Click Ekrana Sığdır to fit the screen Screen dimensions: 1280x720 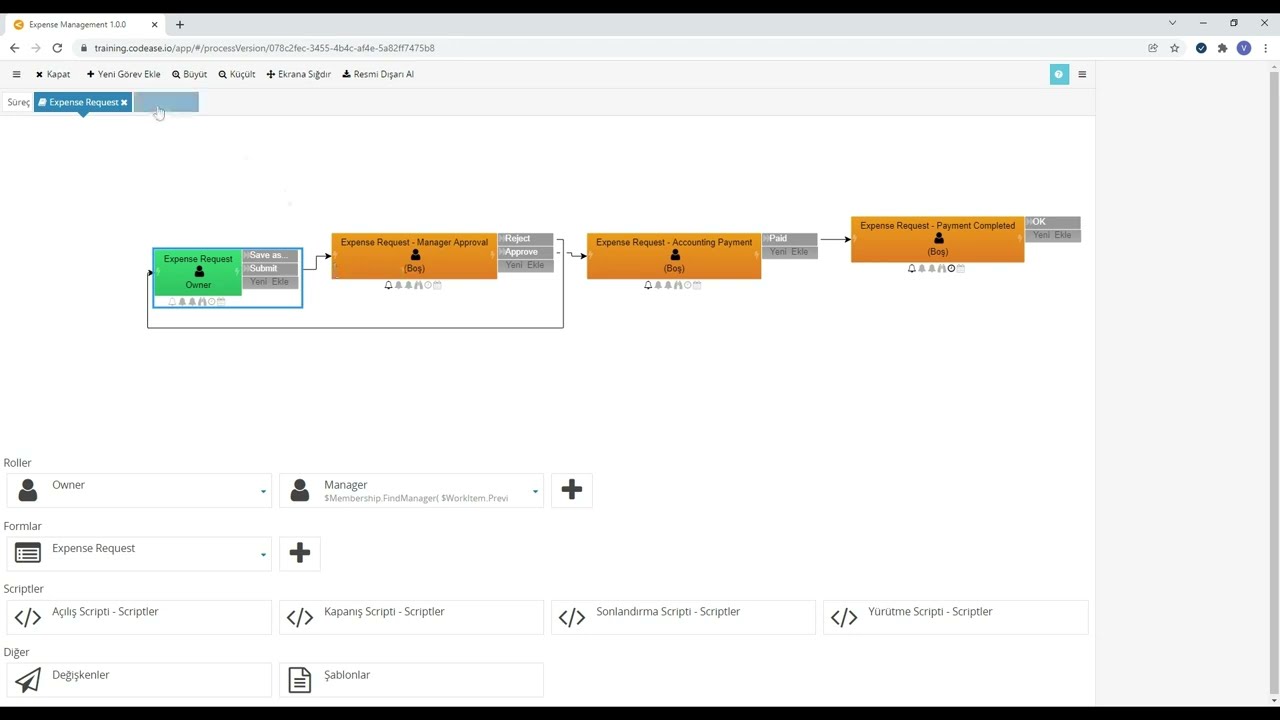pyautogui.click(x=298, y=74)
